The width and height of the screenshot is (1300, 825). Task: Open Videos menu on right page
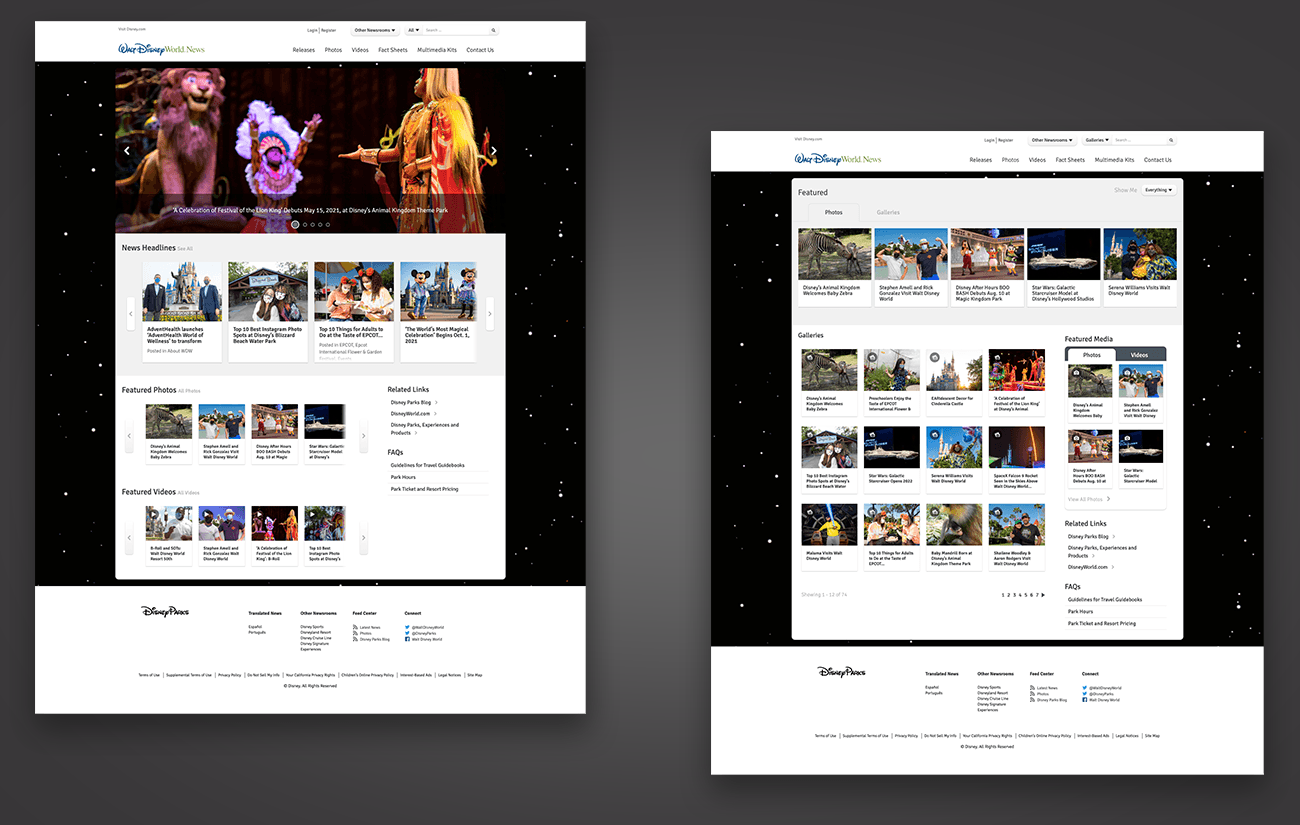[x=1037, y=160]
